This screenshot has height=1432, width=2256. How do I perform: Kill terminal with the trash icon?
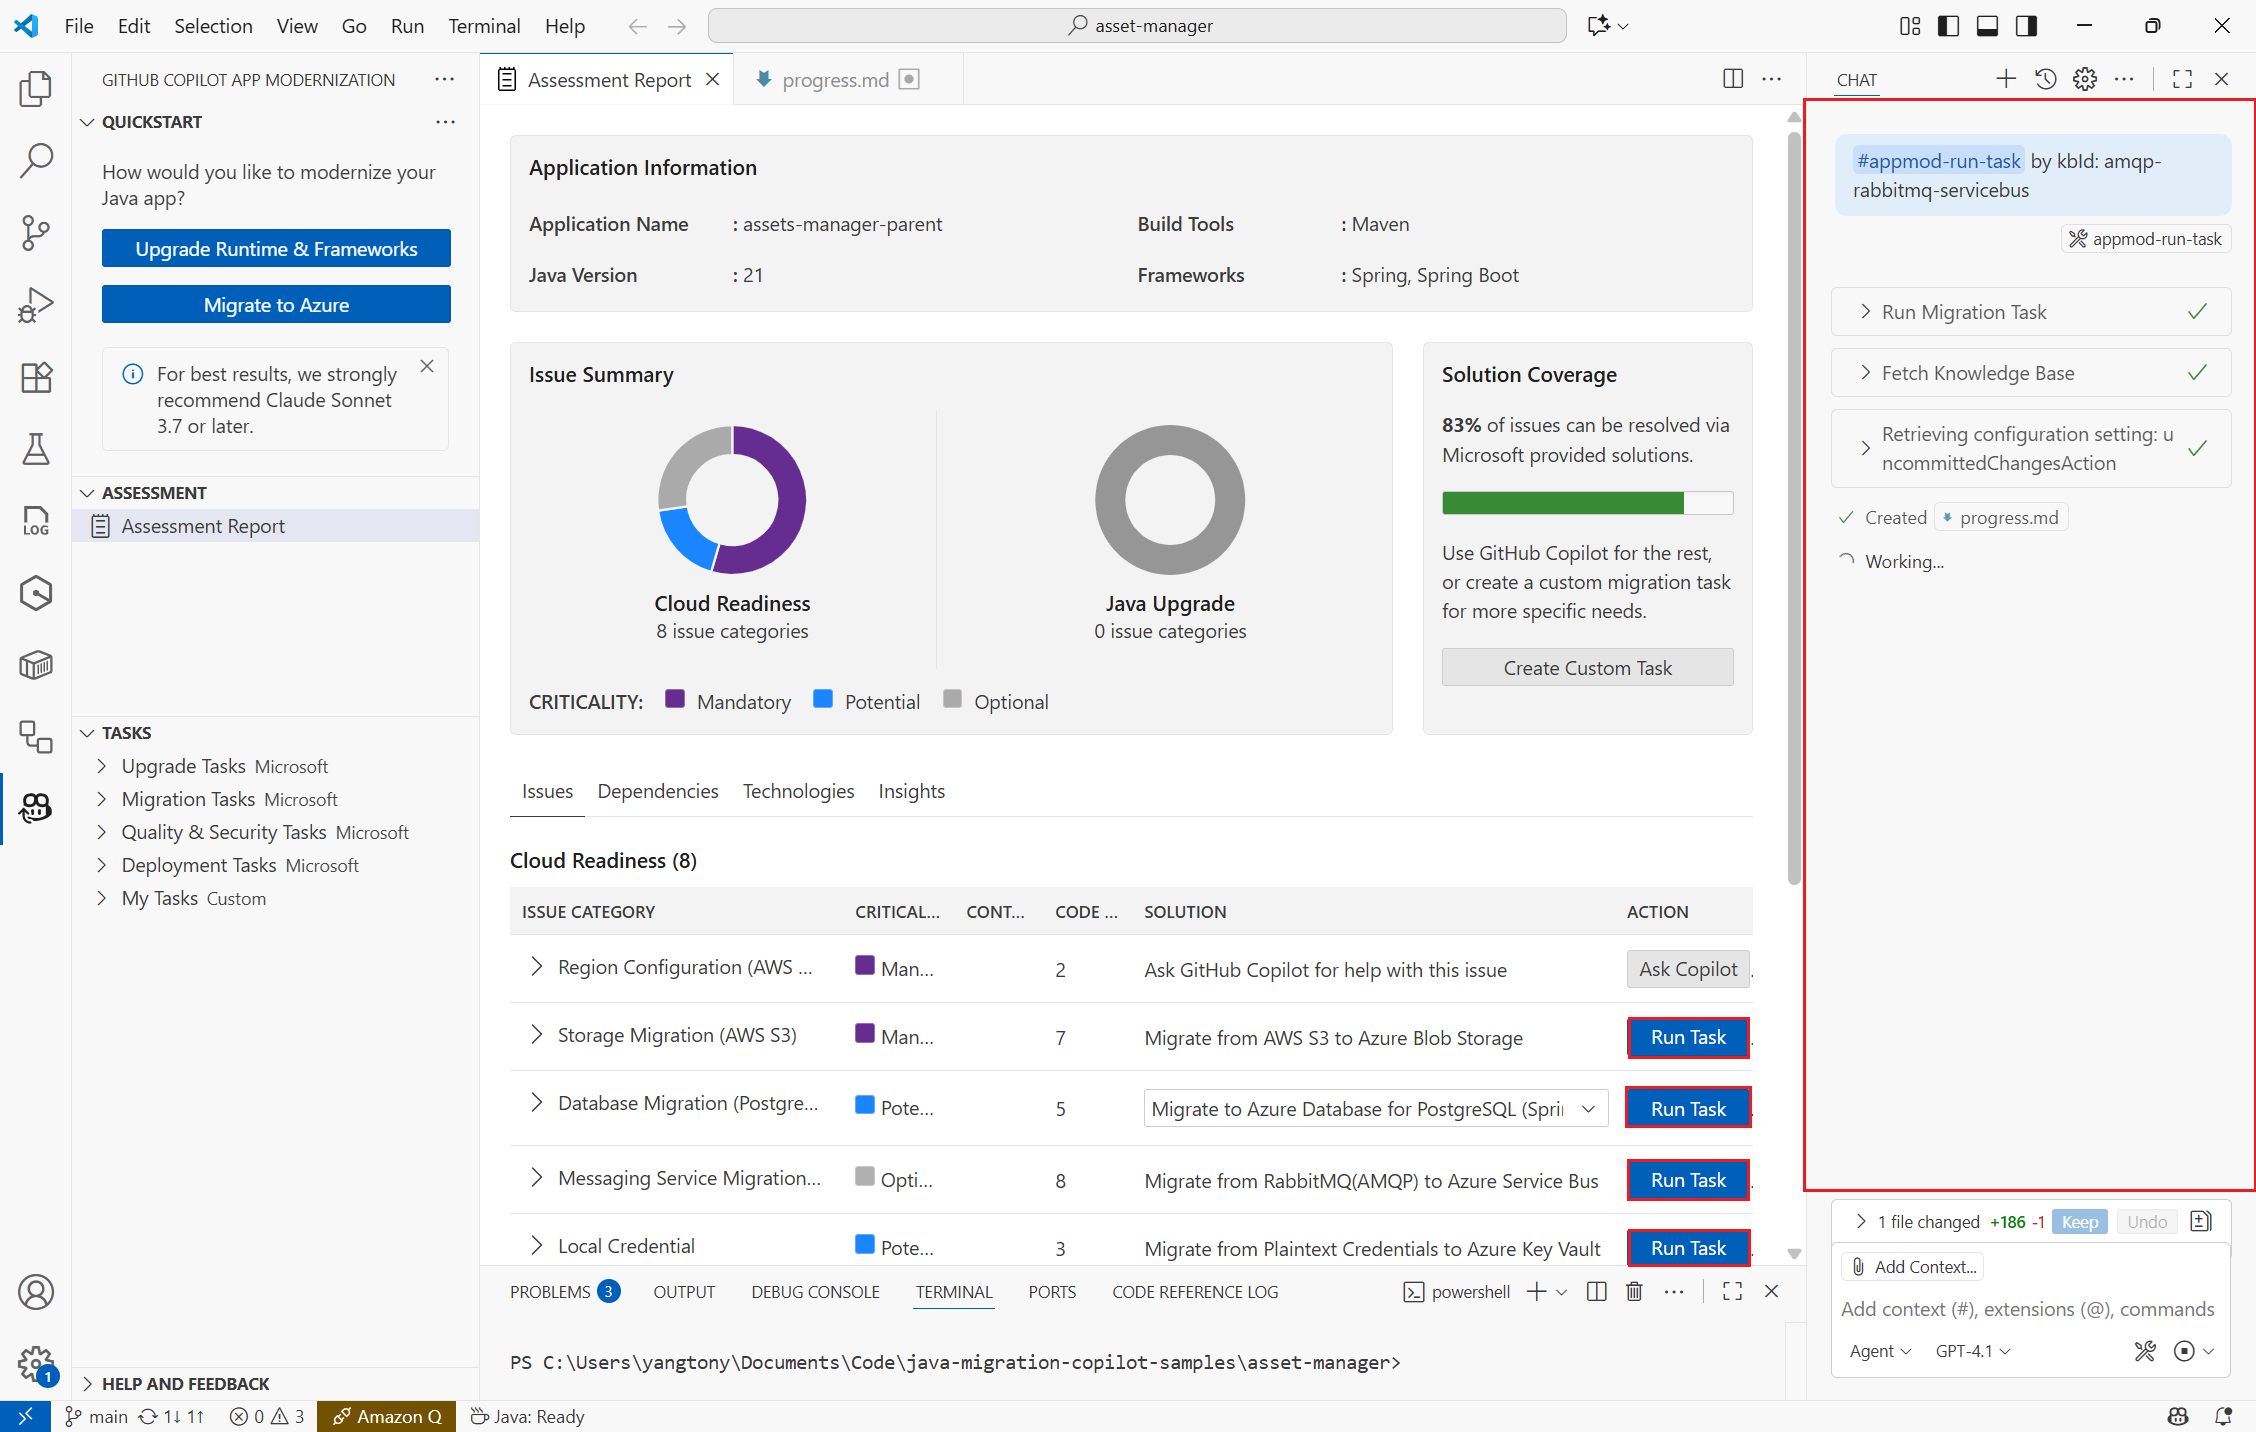1634,1291
